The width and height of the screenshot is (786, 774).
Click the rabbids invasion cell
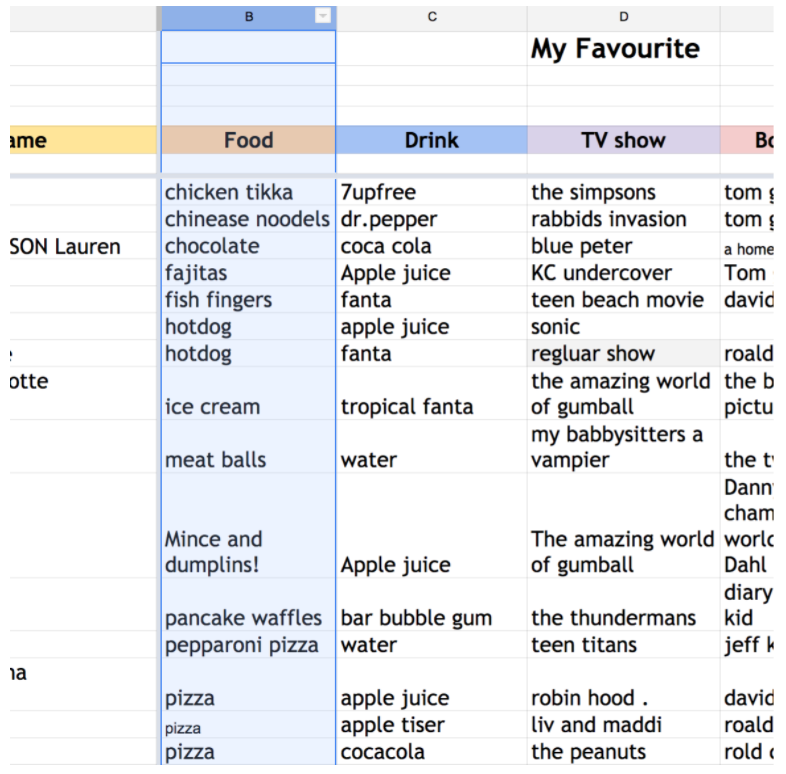point(623,219)
